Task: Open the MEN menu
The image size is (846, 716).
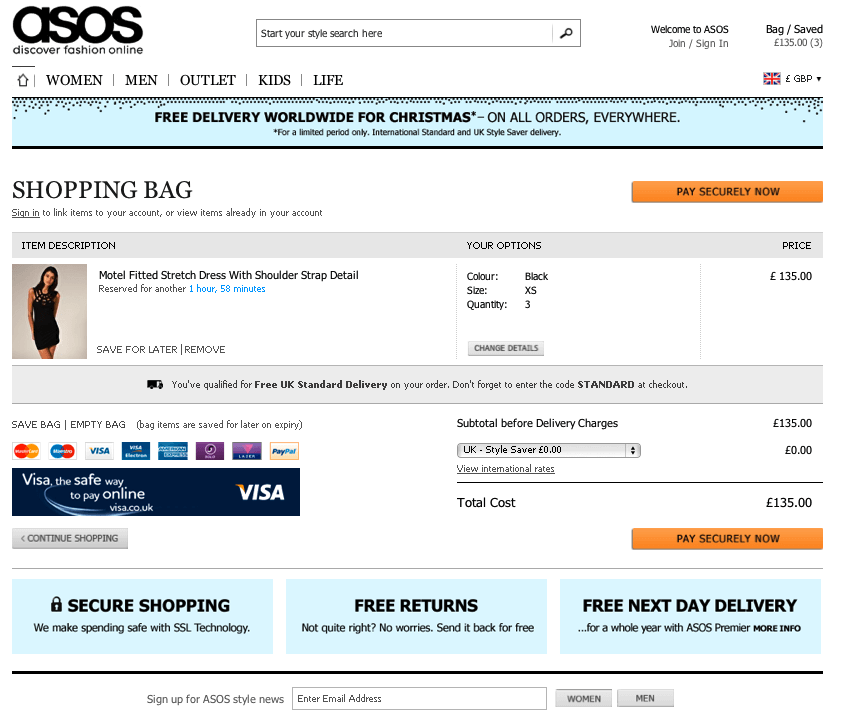Action: [141, 80]
